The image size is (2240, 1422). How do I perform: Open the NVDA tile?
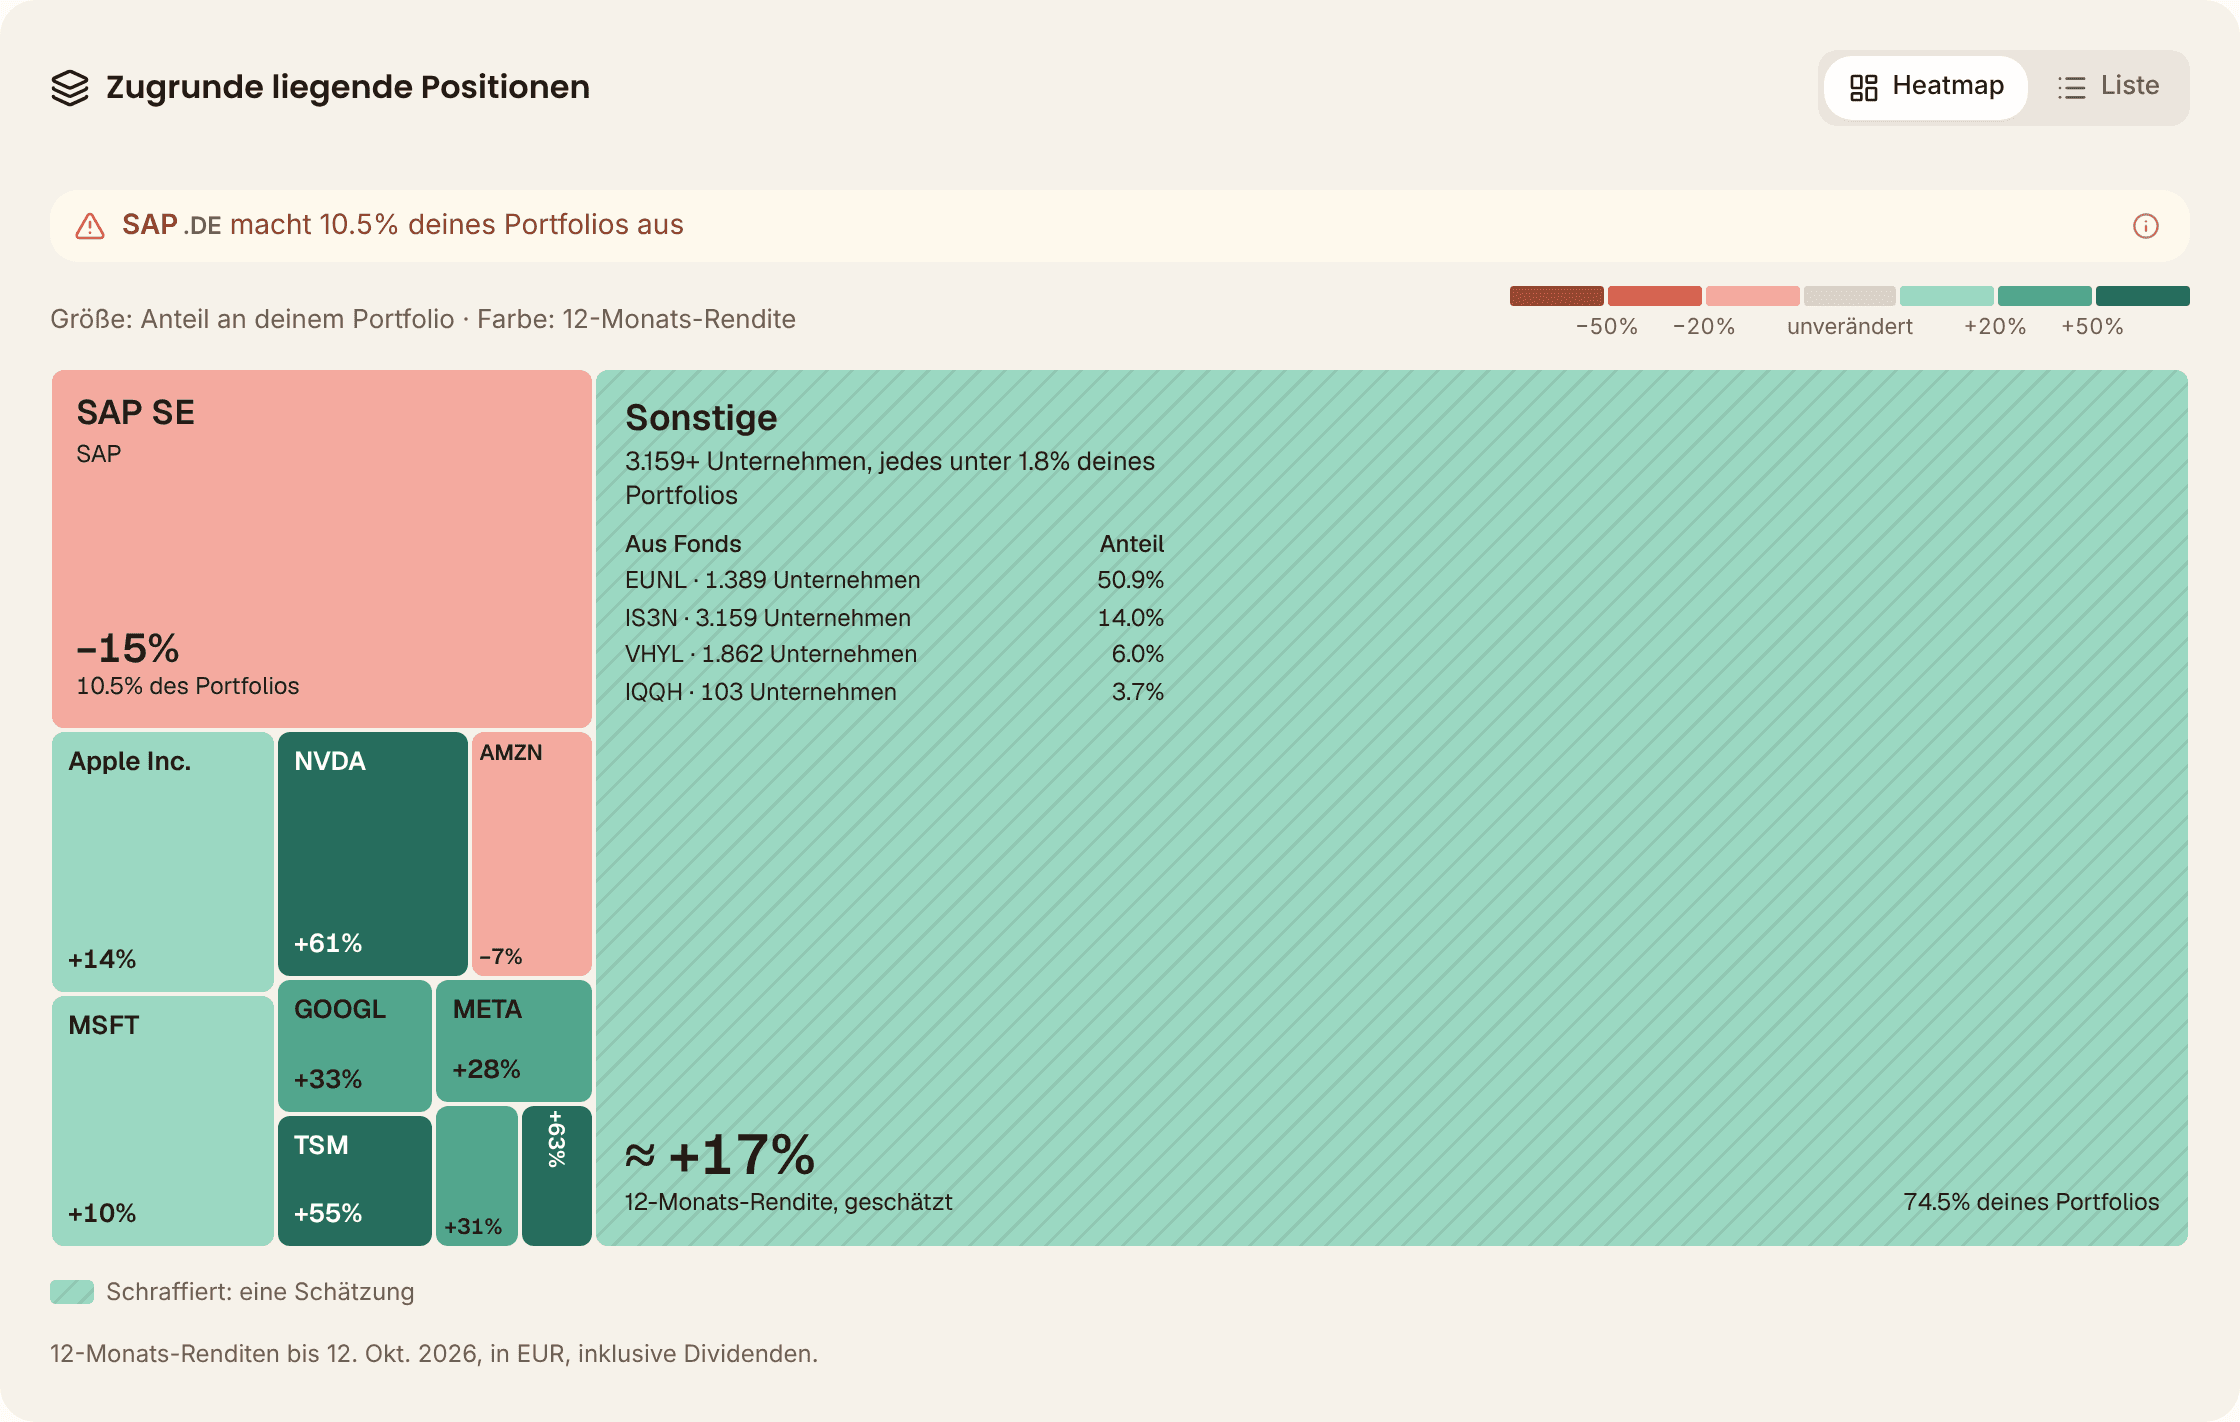[x=373, y=854]
